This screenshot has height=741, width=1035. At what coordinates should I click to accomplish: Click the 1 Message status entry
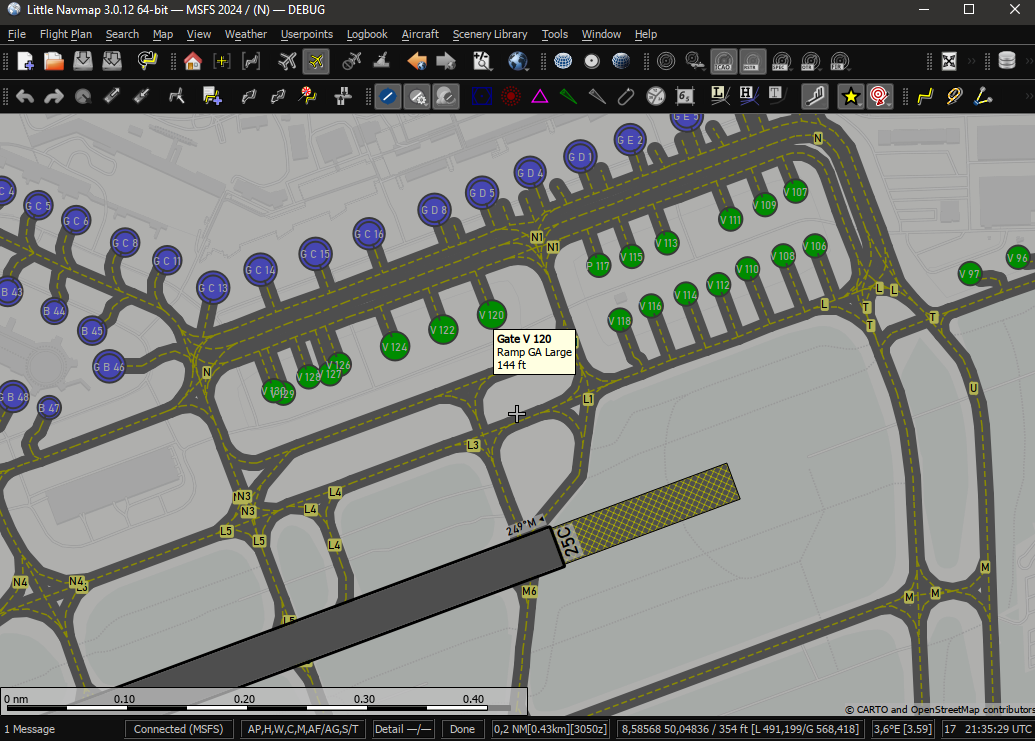pyautogui.click(x=30, y=729)
